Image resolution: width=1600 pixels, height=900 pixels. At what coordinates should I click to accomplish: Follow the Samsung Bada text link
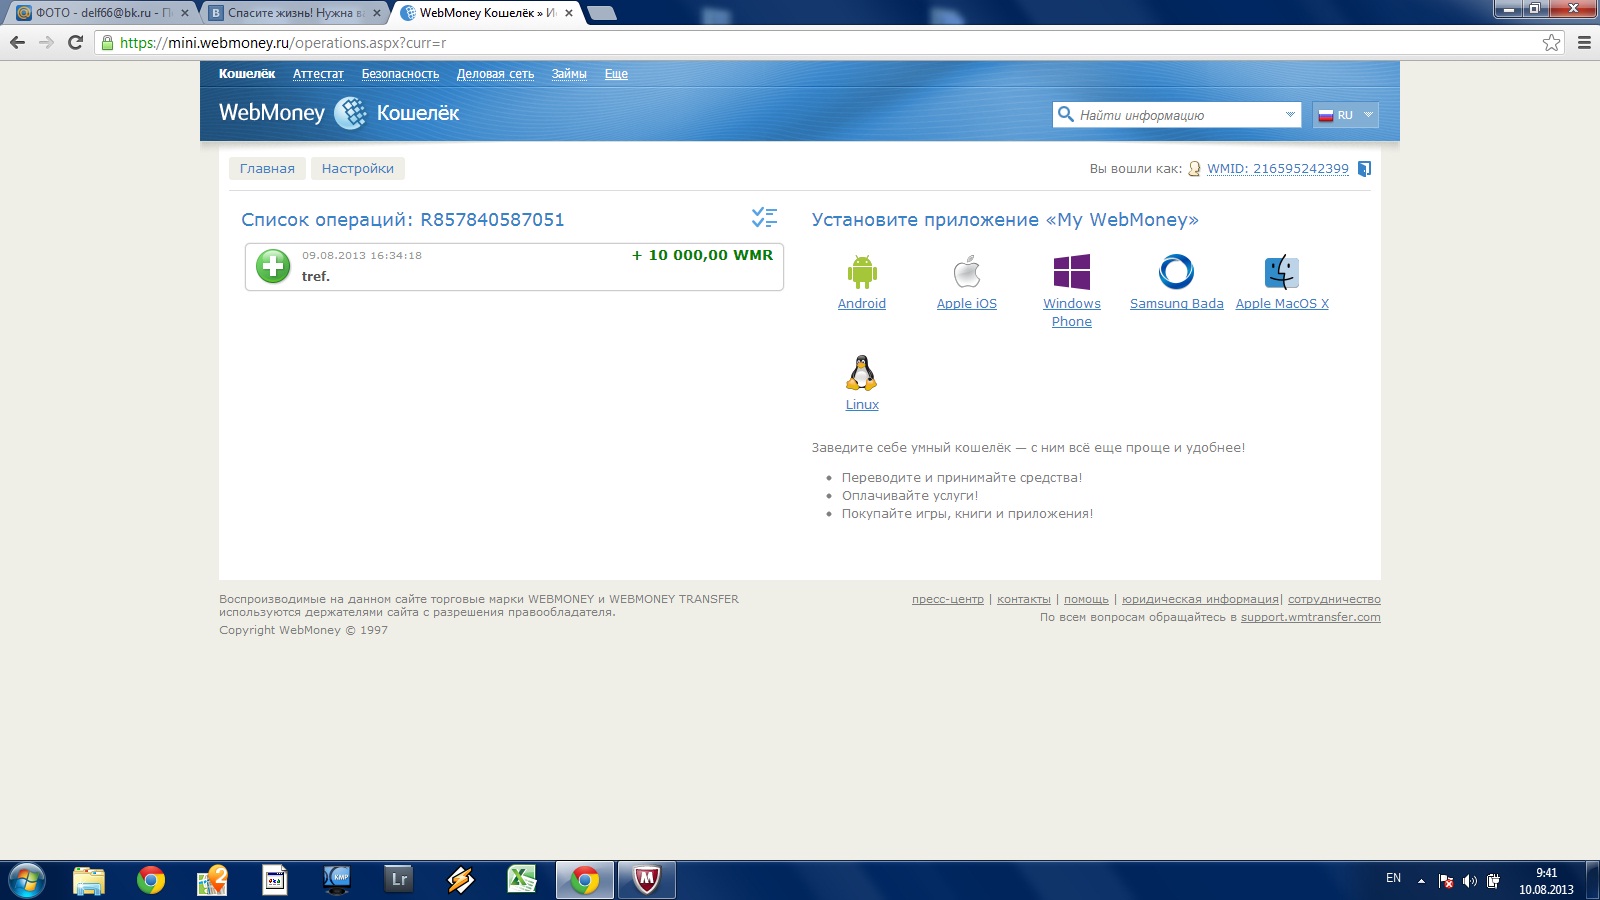[x=1177, y=304]
